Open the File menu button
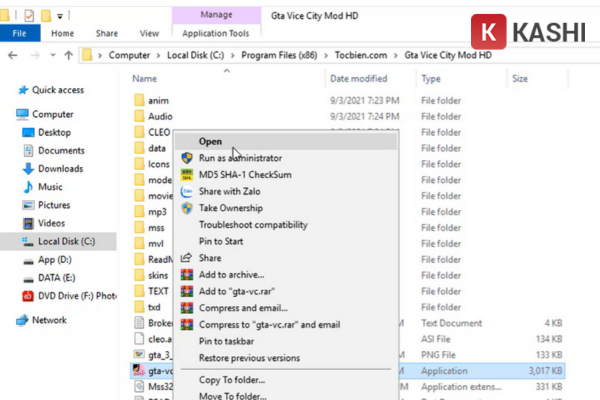 (20, 33)
